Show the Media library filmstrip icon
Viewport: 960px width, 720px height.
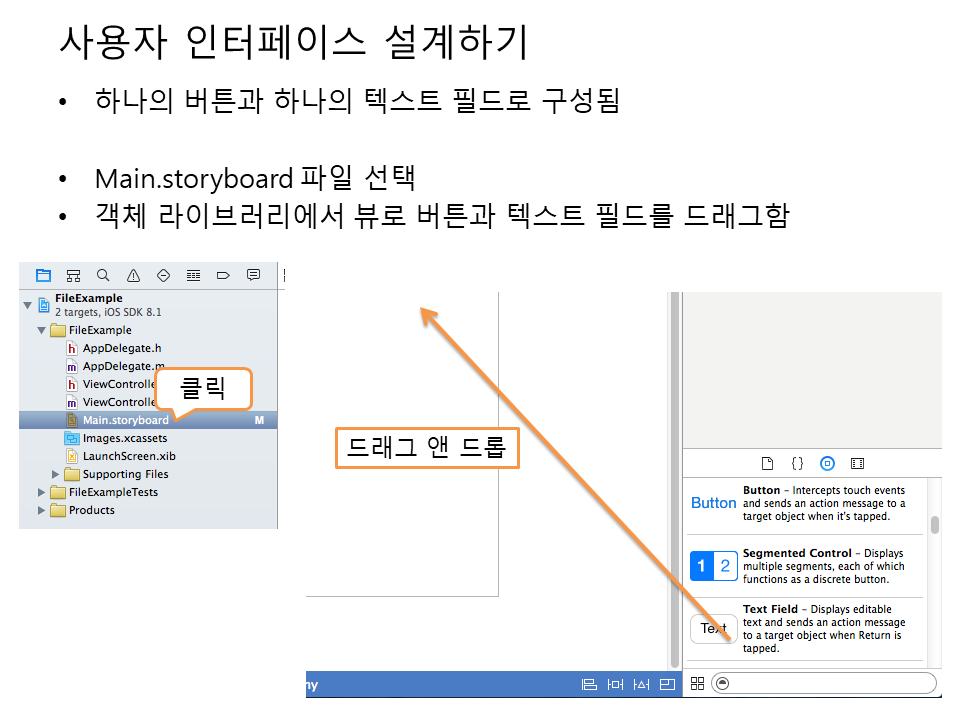[x=857, y=463]
